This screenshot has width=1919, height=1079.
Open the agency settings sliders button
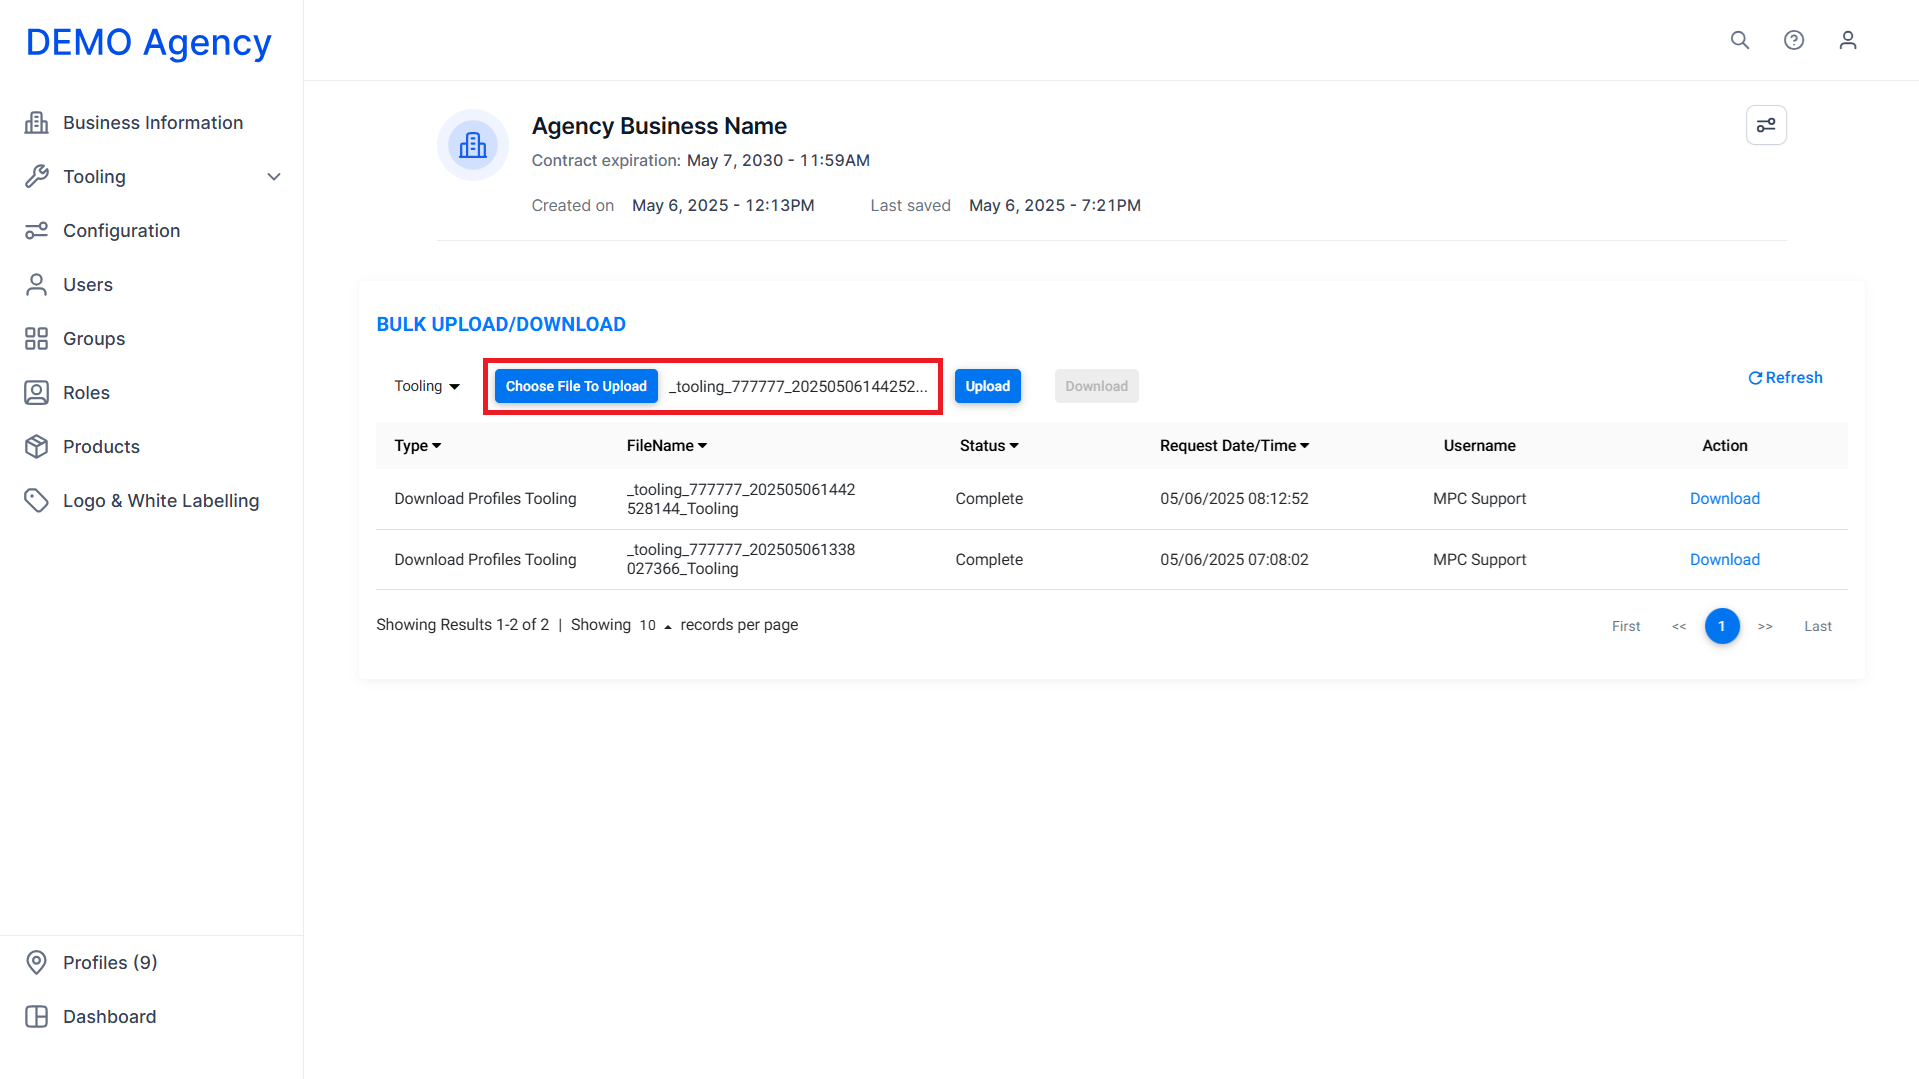1766,125
